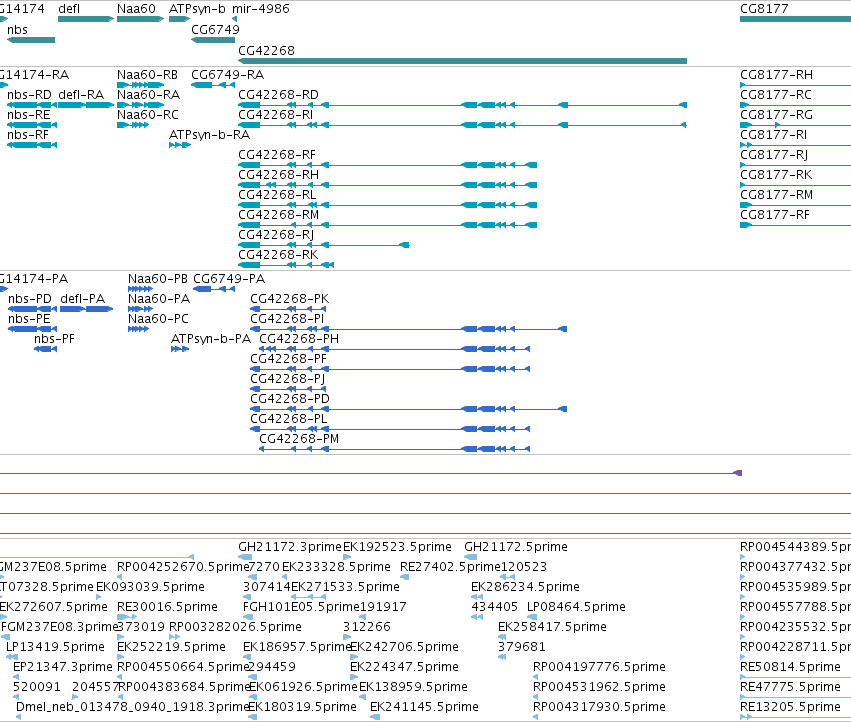Select transcript CG42268-RM label
The image size is (851, 722).
click(x=278, y=214)
